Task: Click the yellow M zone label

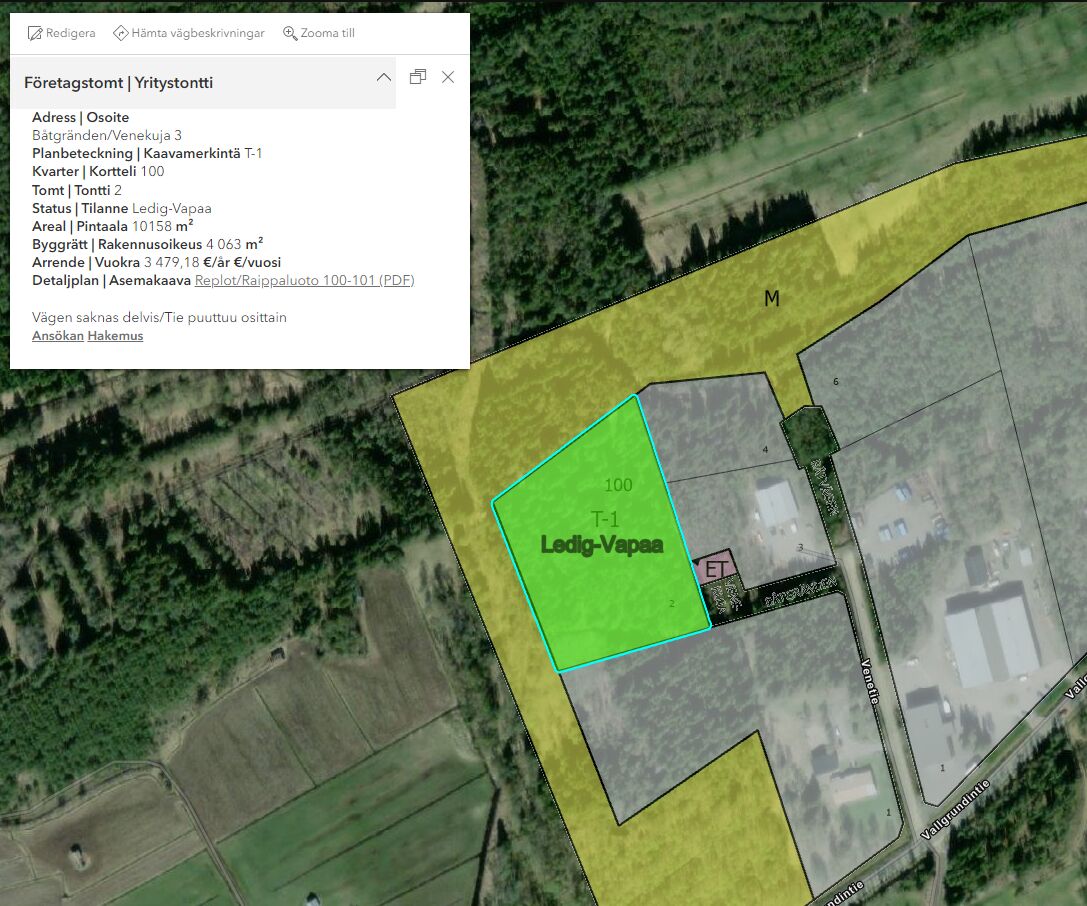Action: [771, 299]
